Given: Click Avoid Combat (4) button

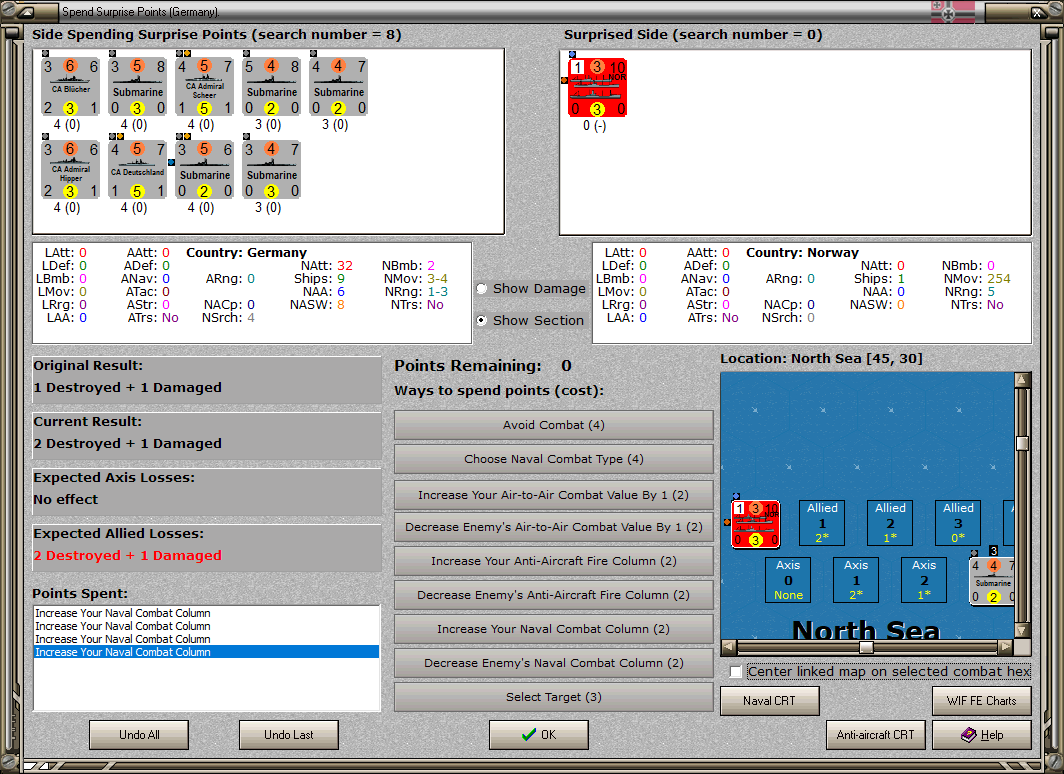Looking at the screenshot, I should coord(554,425).
